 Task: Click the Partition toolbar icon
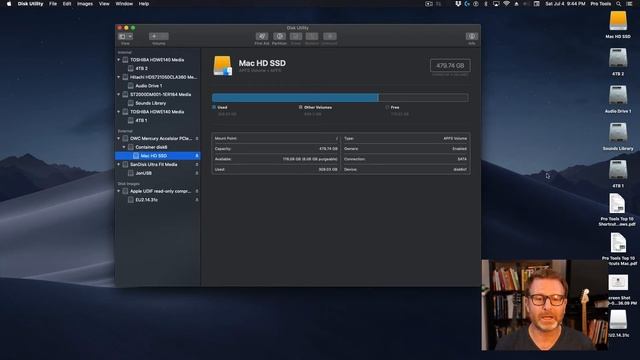pos(279,36)
